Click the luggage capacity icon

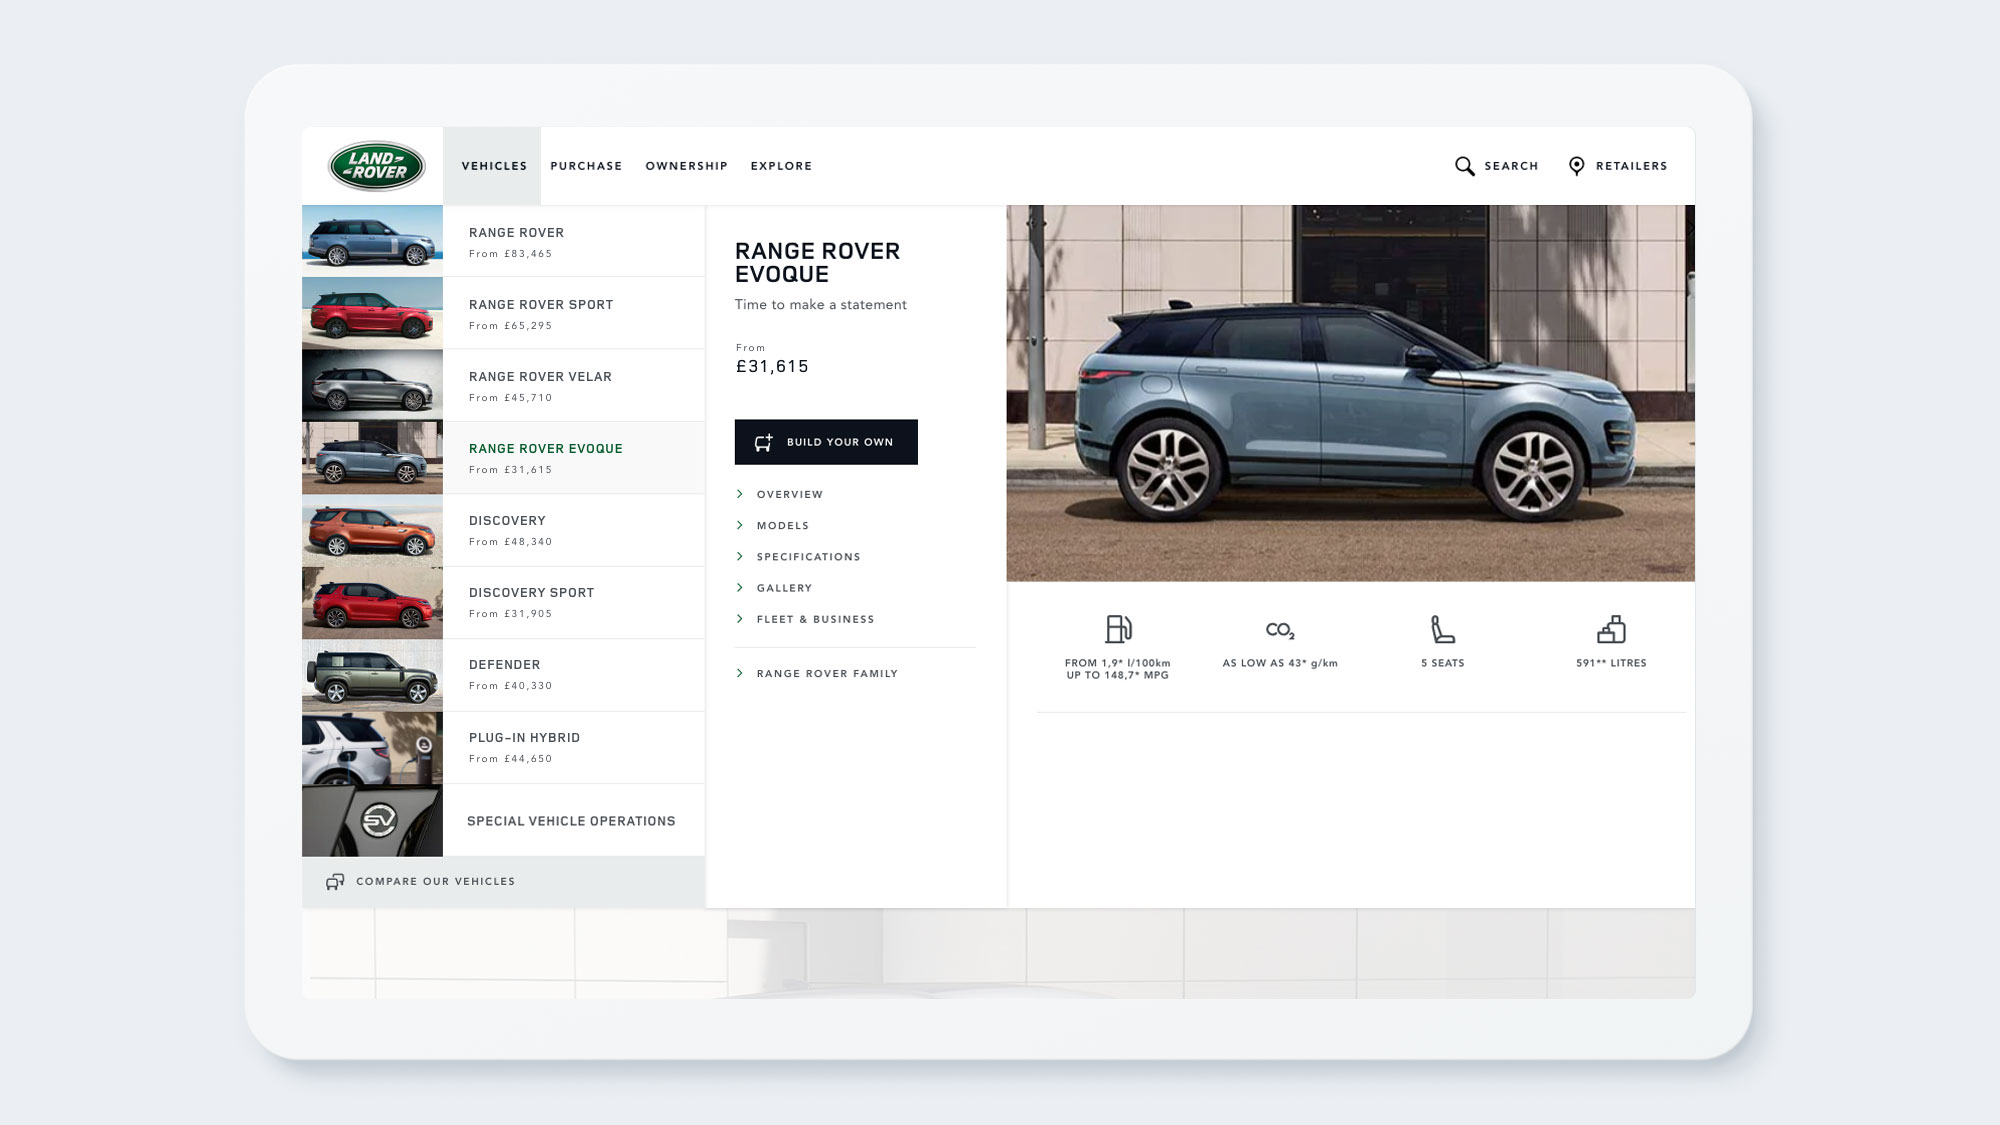point(1611,629)
